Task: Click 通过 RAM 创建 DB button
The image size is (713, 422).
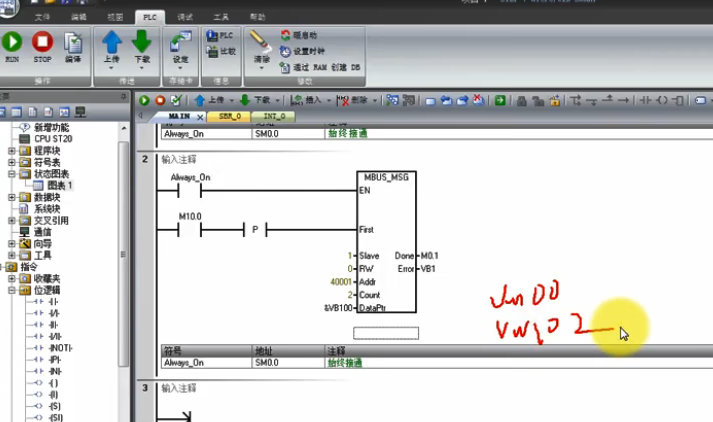Action: (320, 65)
